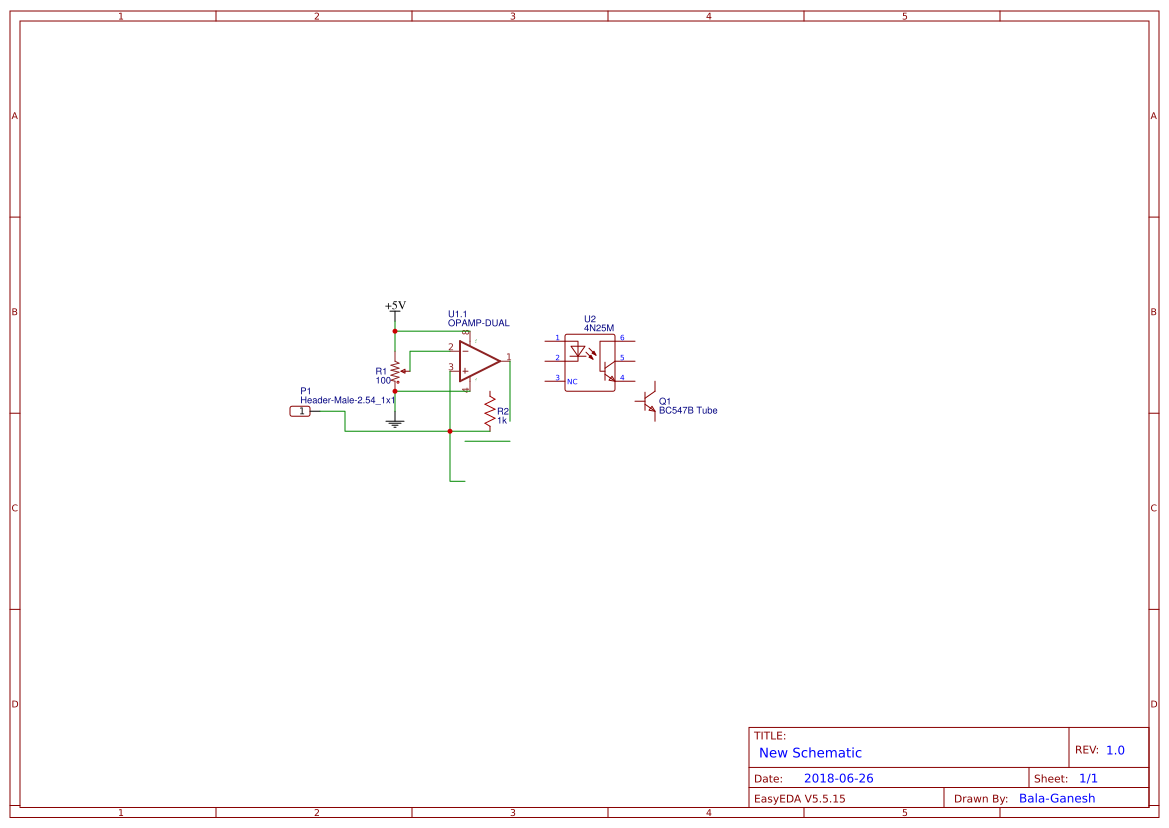Viewport: 1169px width, 828px height.
Task: Select the op-amp triangle symbol U1.1
Action: [479, 361]
